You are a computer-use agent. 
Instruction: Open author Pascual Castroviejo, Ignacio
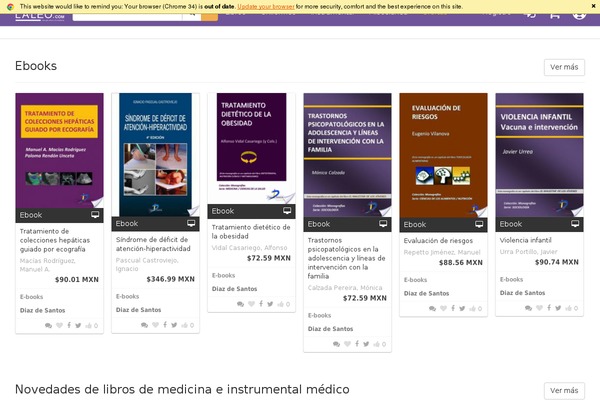(147, 264)
